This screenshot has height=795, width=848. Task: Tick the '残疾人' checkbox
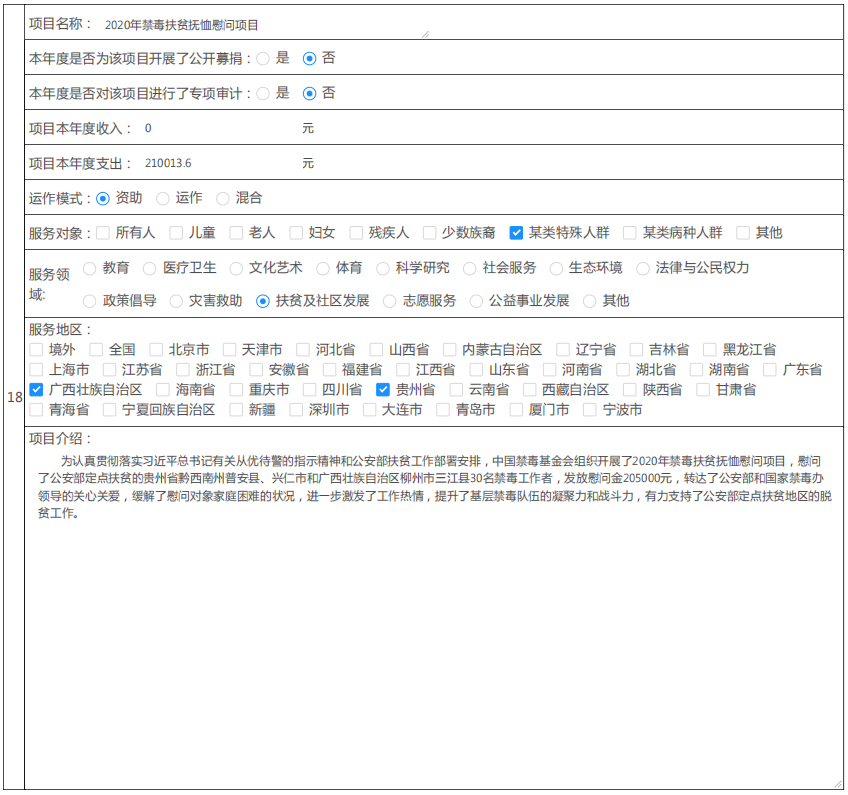(356, 233)
